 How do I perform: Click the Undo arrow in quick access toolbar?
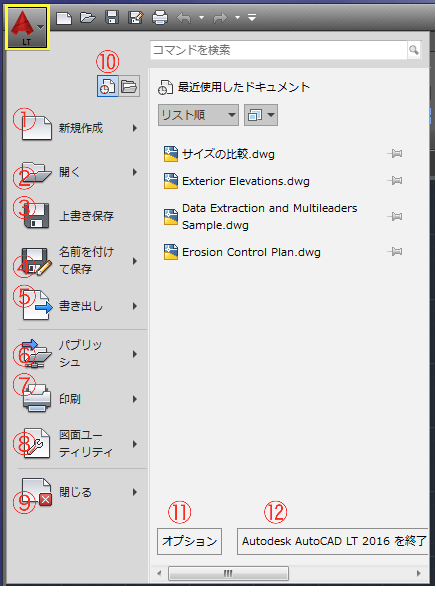point(184,18)
